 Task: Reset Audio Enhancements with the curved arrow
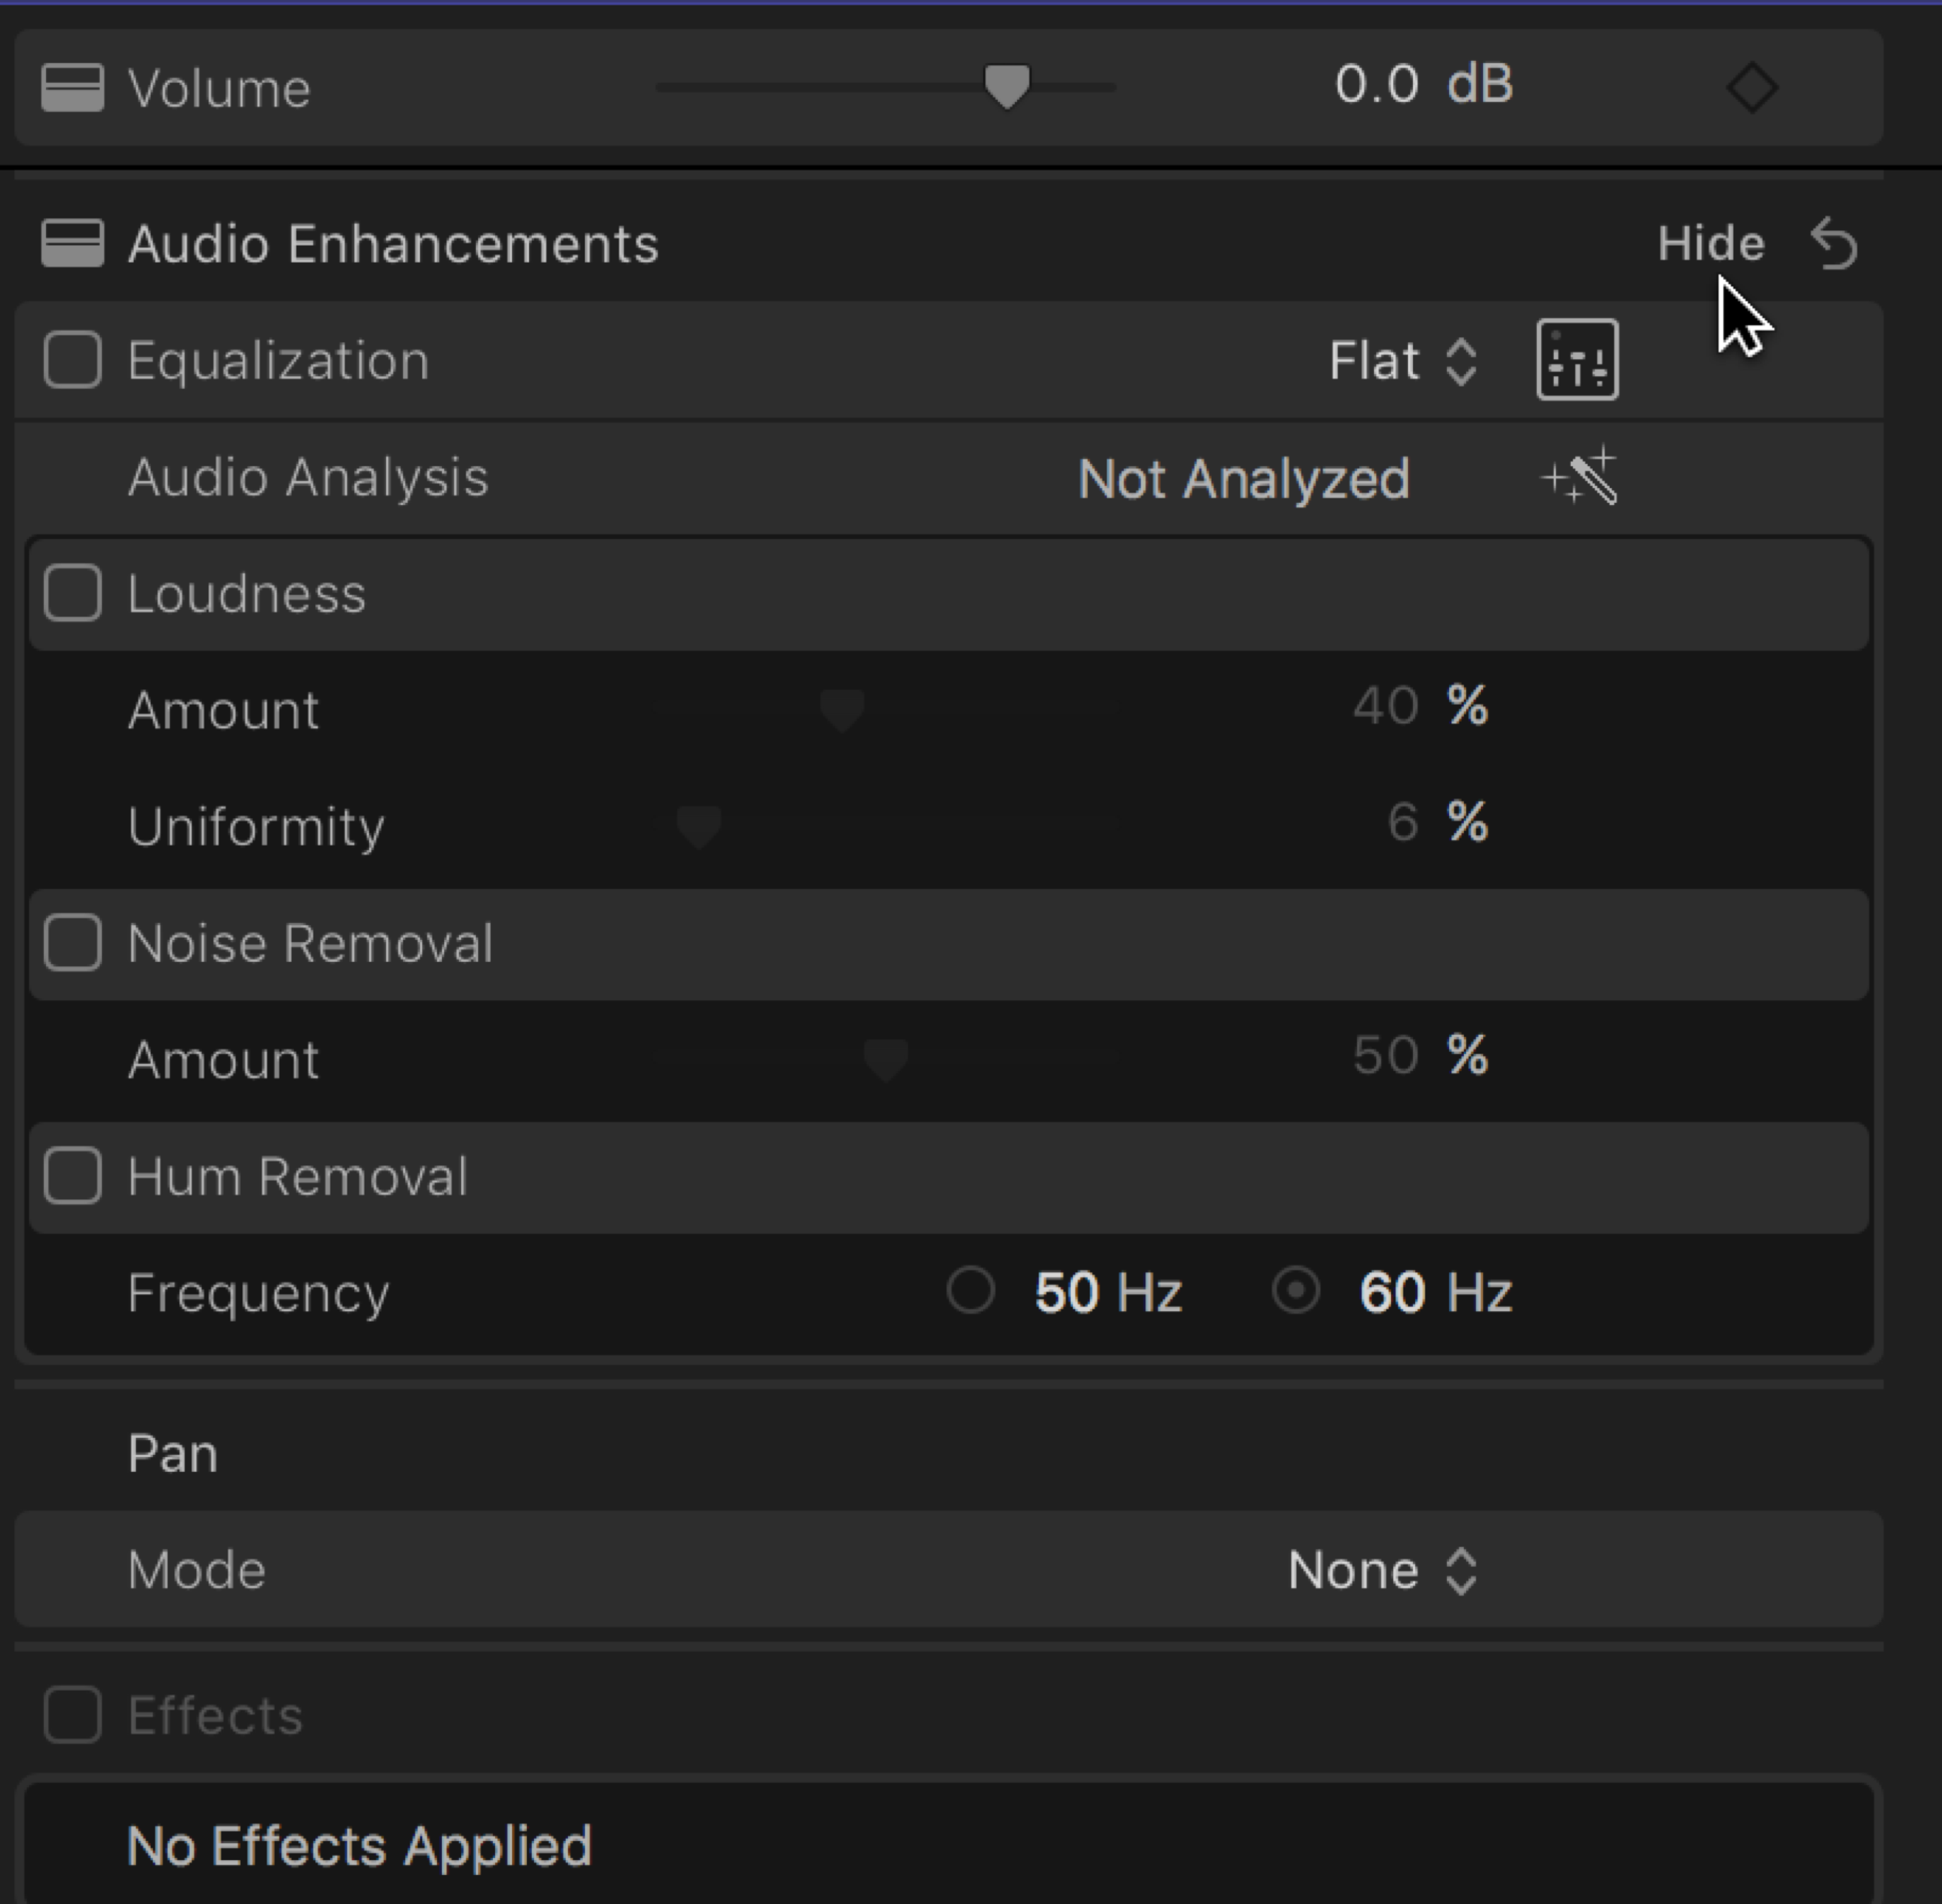[1835, 244]
